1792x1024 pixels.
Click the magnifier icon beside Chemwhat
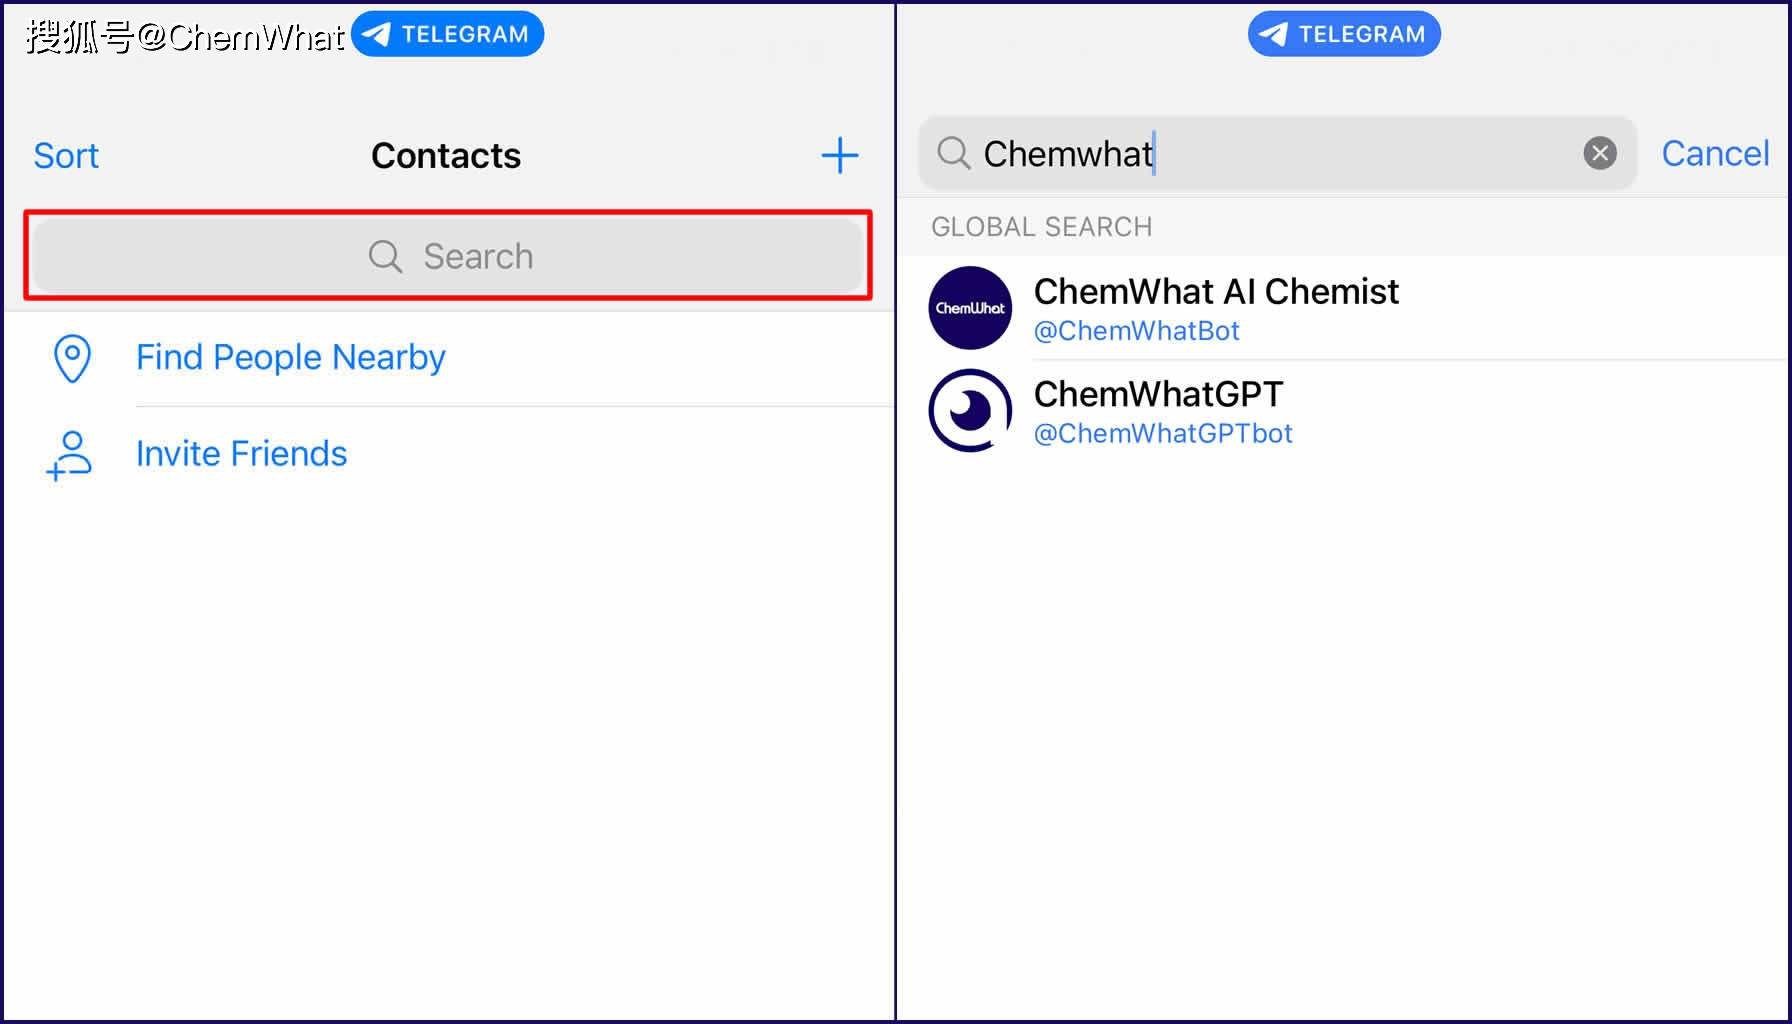[953, 153]
